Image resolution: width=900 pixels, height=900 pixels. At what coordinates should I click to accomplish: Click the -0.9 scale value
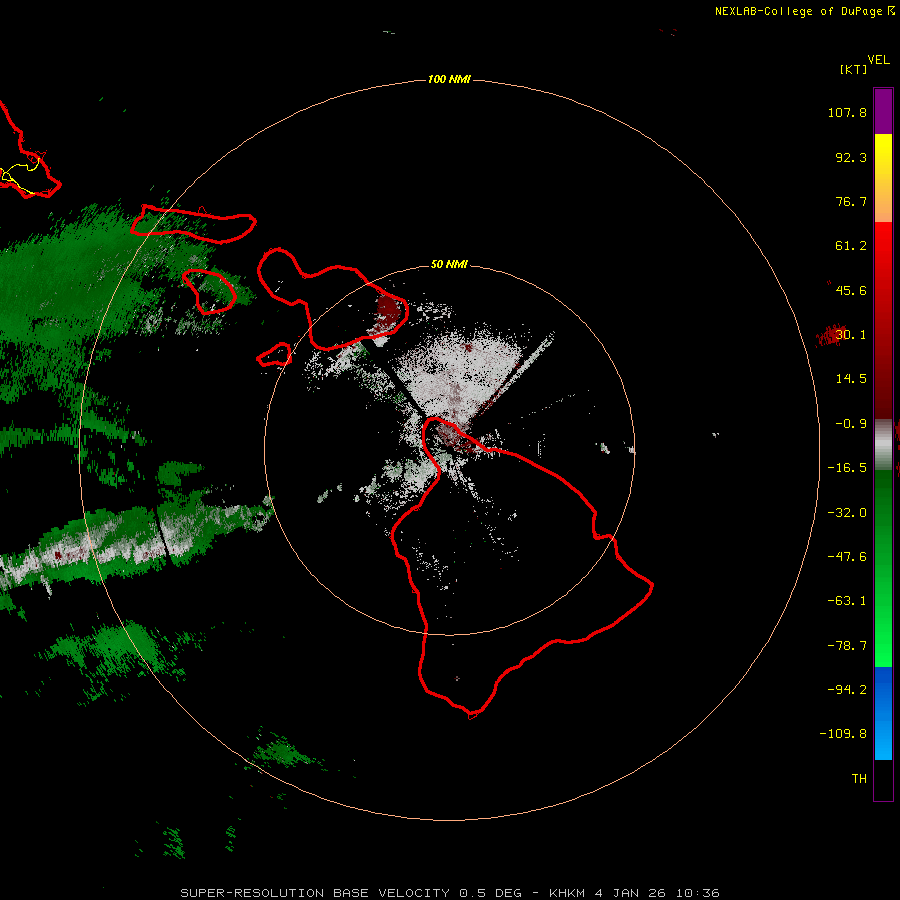(x=851, y=424)
